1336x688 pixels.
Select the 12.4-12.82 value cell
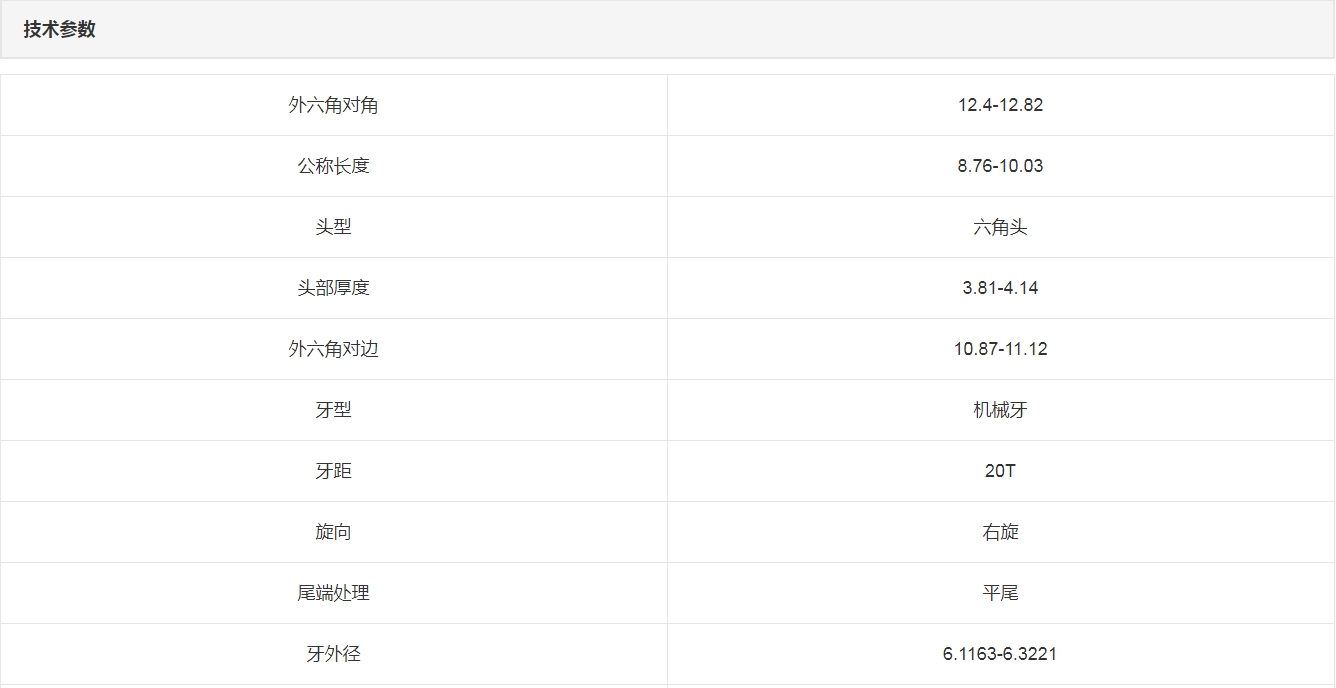[x=1000, y=105]
